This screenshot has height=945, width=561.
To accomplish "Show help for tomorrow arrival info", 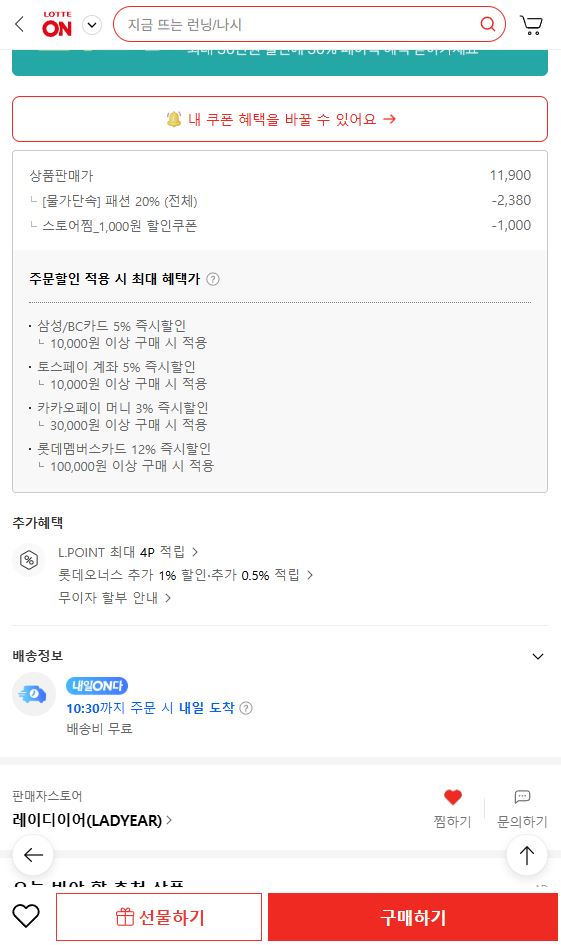I will (x=246, y=708).
